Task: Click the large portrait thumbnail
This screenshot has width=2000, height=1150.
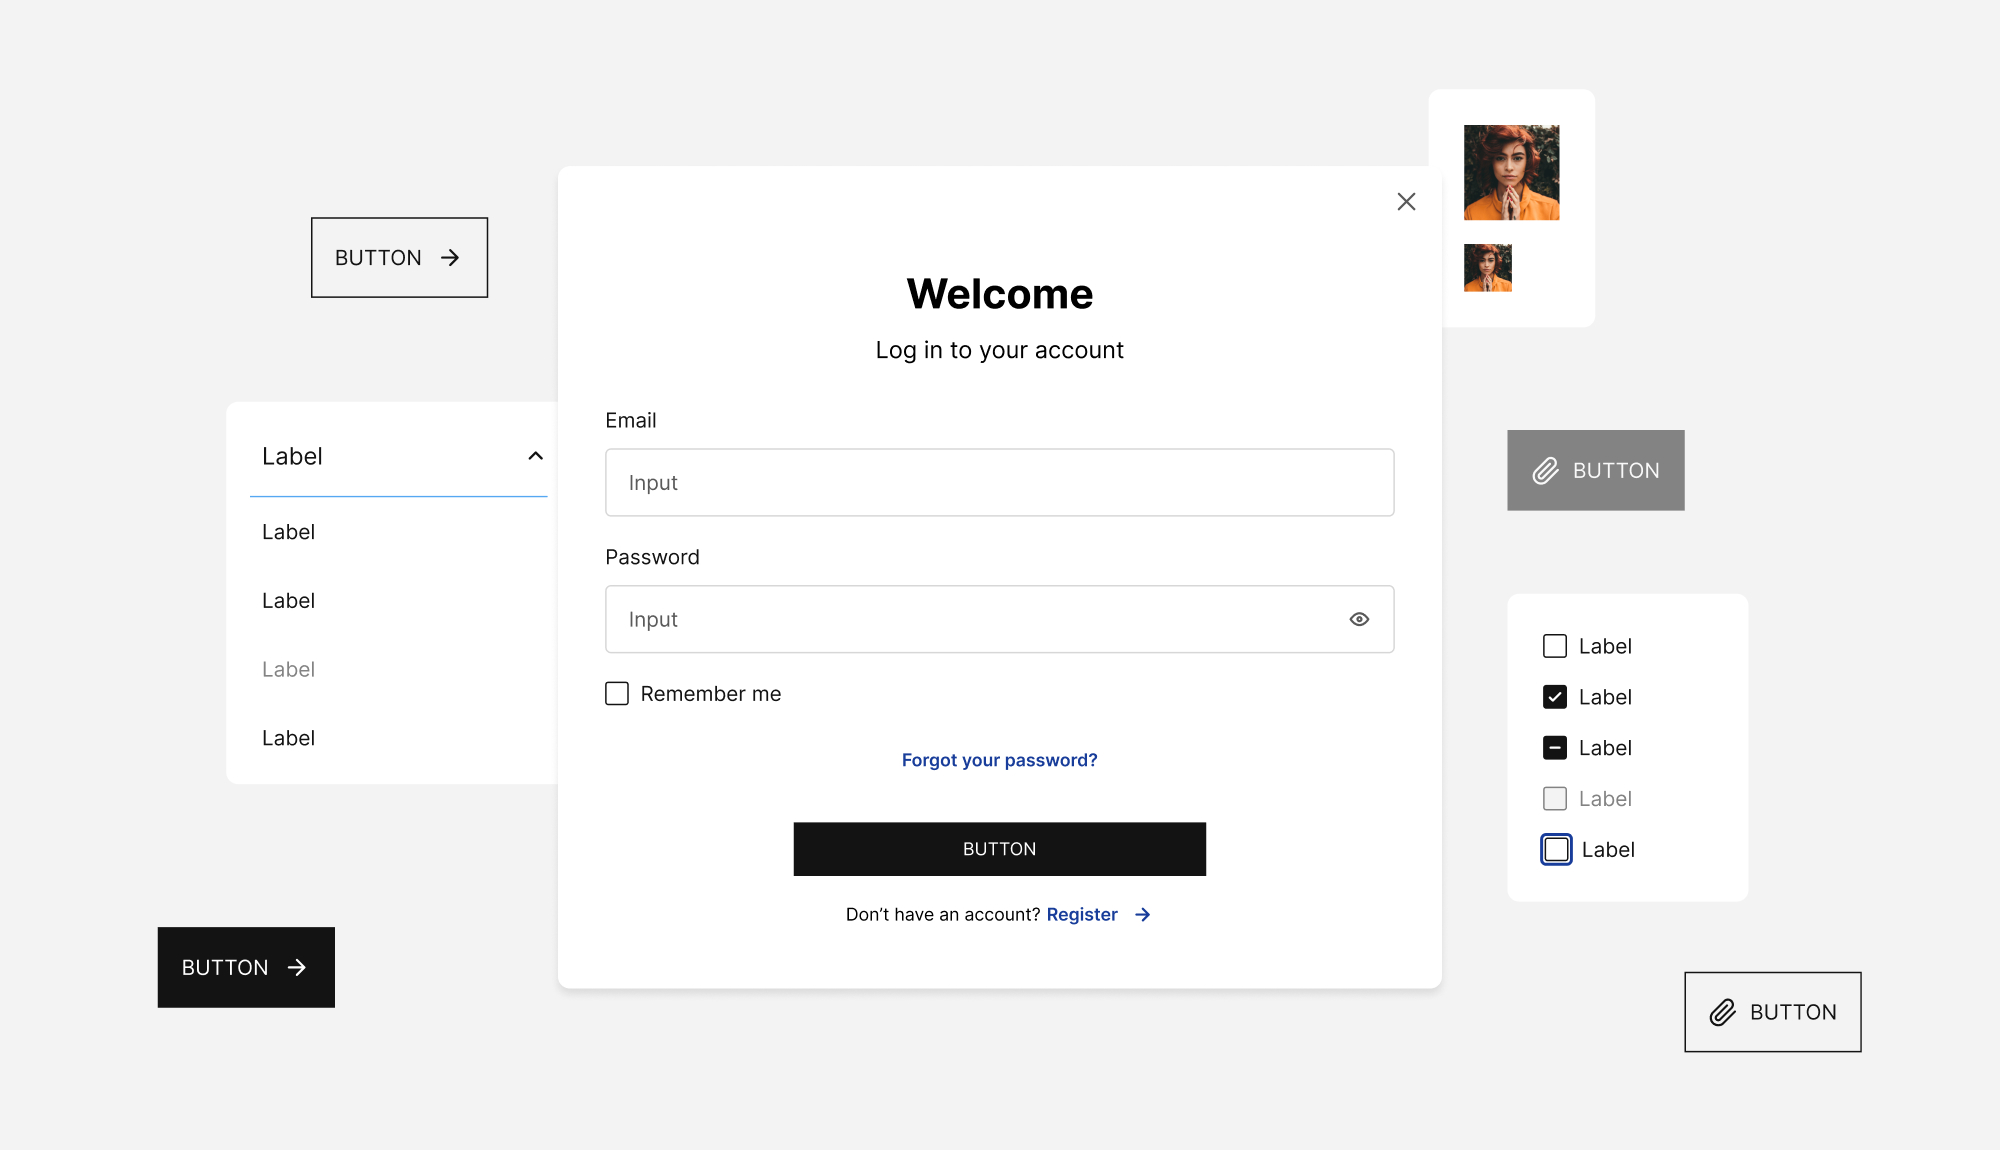Action: [1511, 172]
